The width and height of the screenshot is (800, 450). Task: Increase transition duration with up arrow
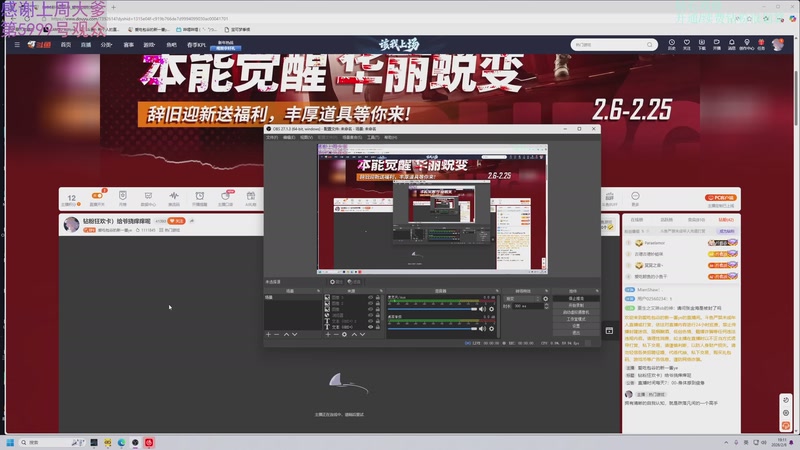coord(546,305)
